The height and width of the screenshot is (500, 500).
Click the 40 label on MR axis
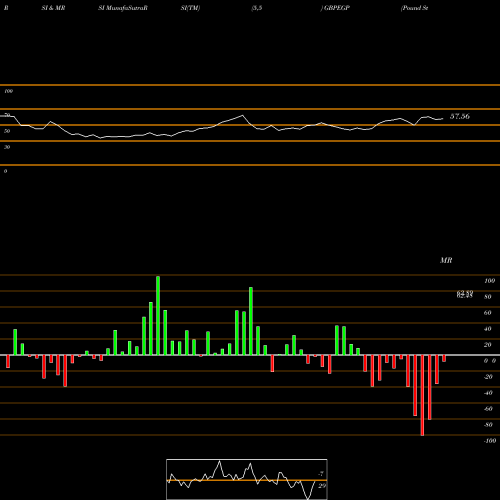point(488,329)
